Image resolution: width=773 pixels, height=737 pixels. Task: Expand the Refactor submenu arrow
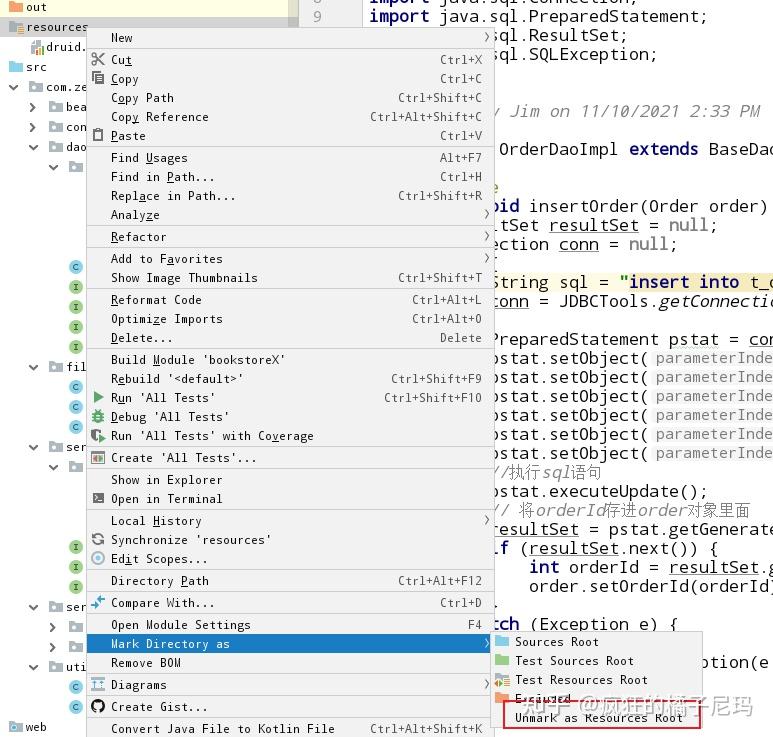pyautogui.click(x=486, y=236)
